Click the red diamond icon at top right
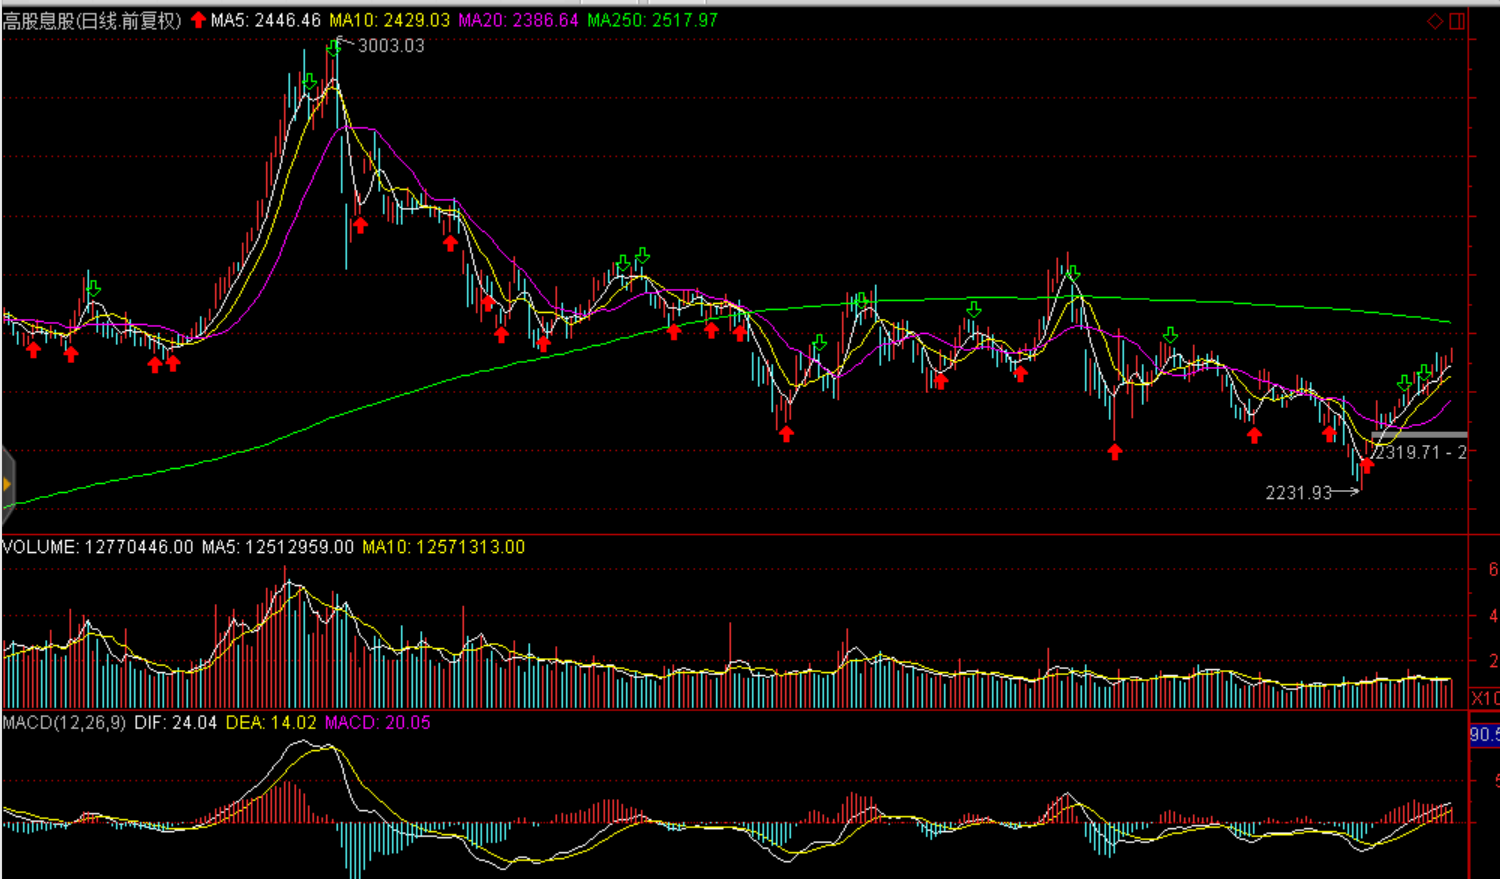Viewport: 1500px width, 879px height. click(1435, 21)
